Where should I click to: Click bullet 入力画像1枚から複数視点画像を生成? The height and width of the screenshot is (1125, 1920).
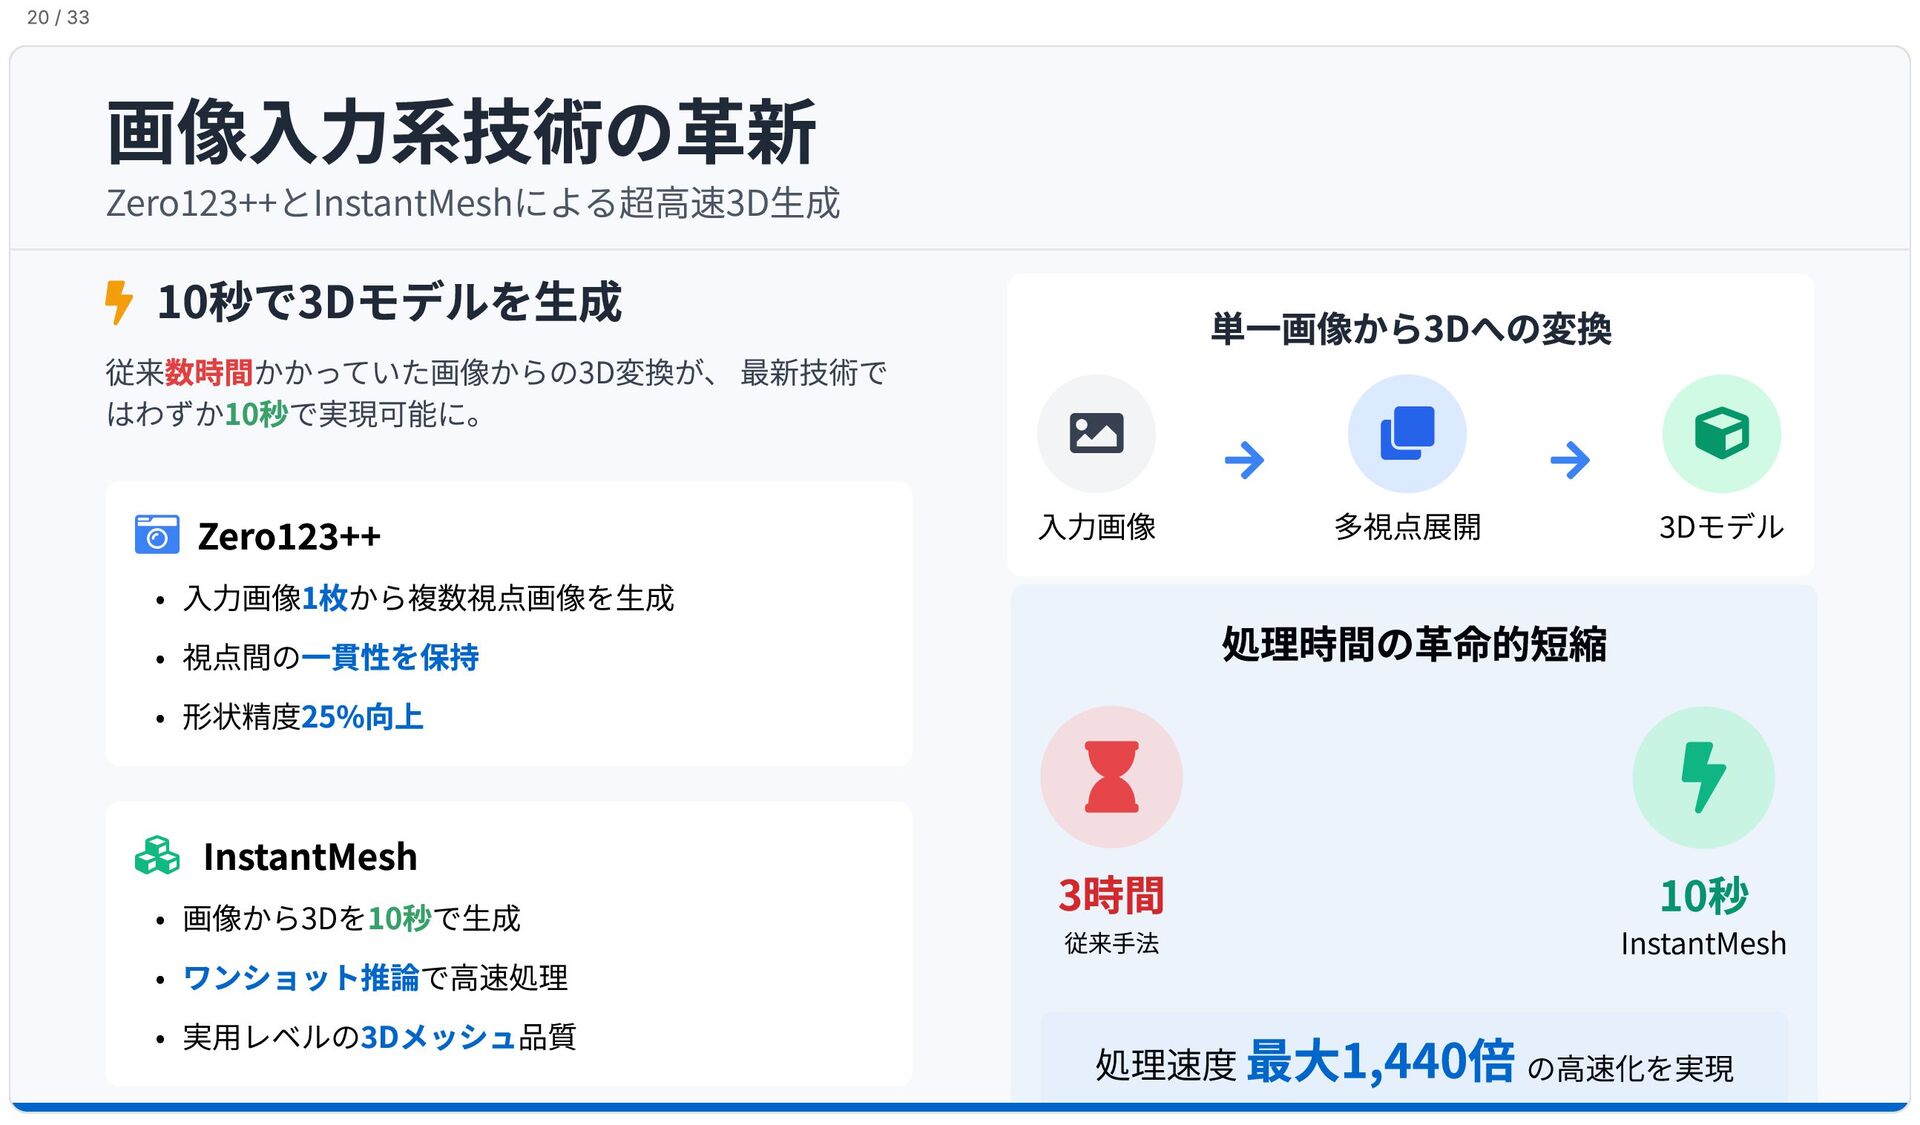(429, 598)
